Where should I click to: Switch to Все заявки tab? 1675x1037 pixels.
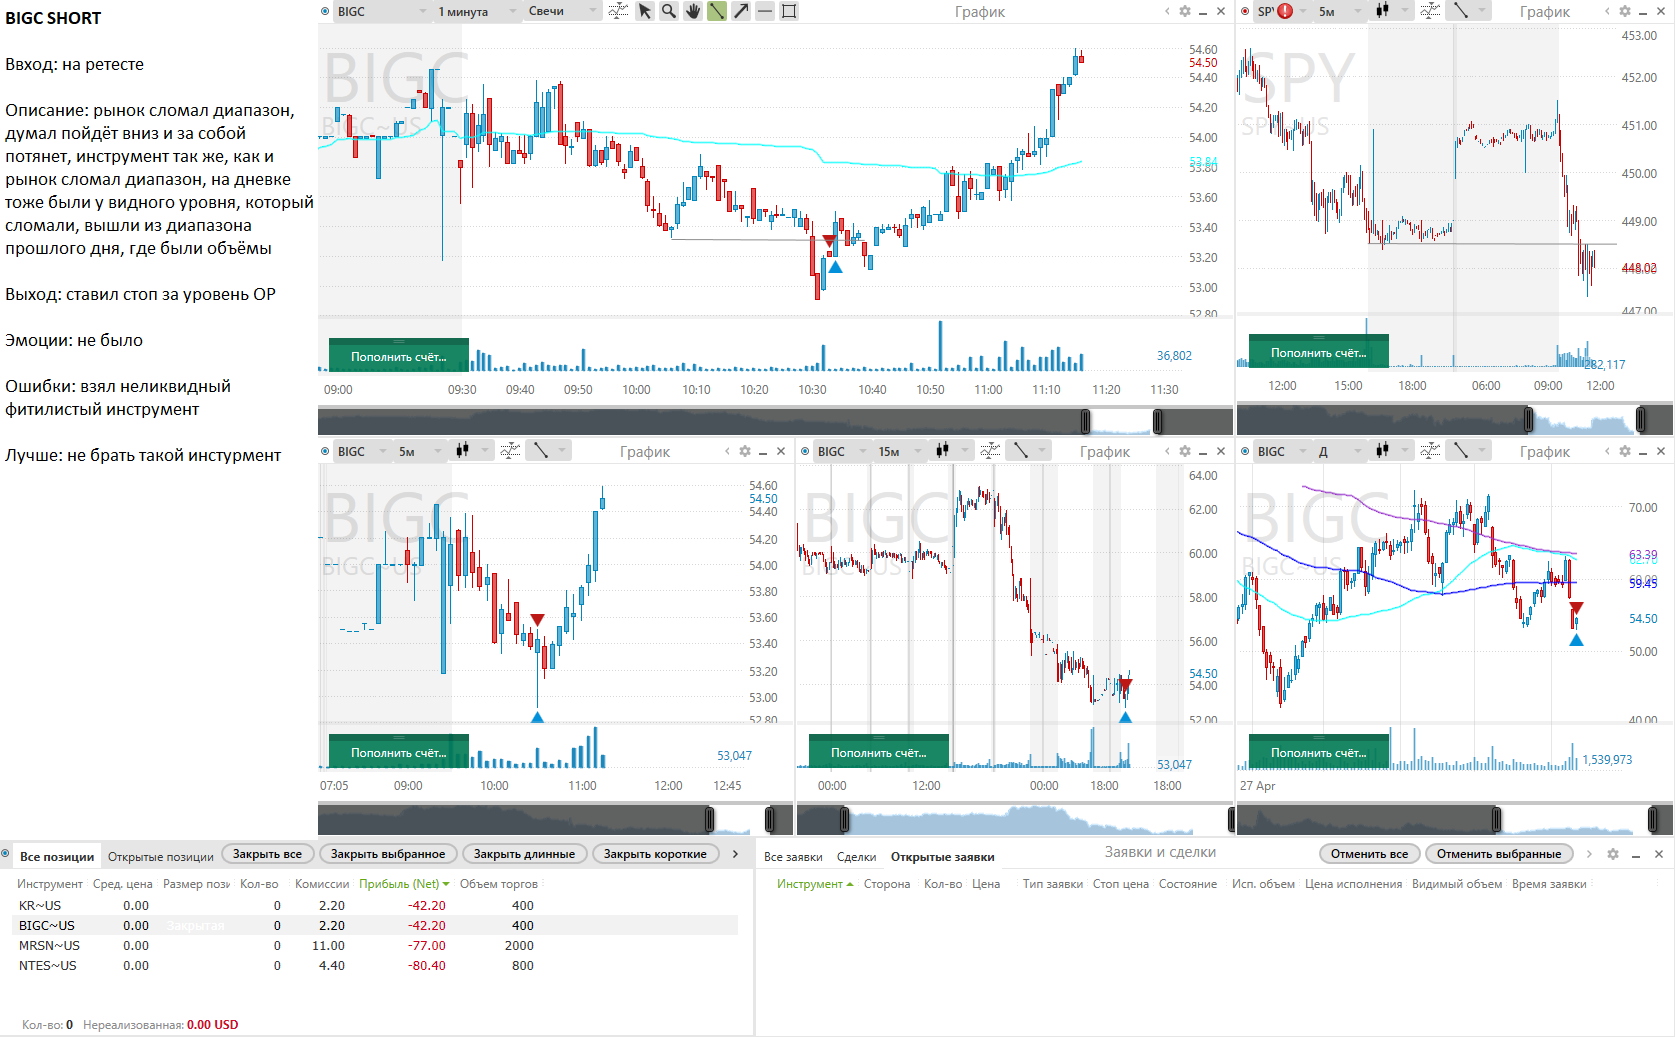(x=793, y=856)
